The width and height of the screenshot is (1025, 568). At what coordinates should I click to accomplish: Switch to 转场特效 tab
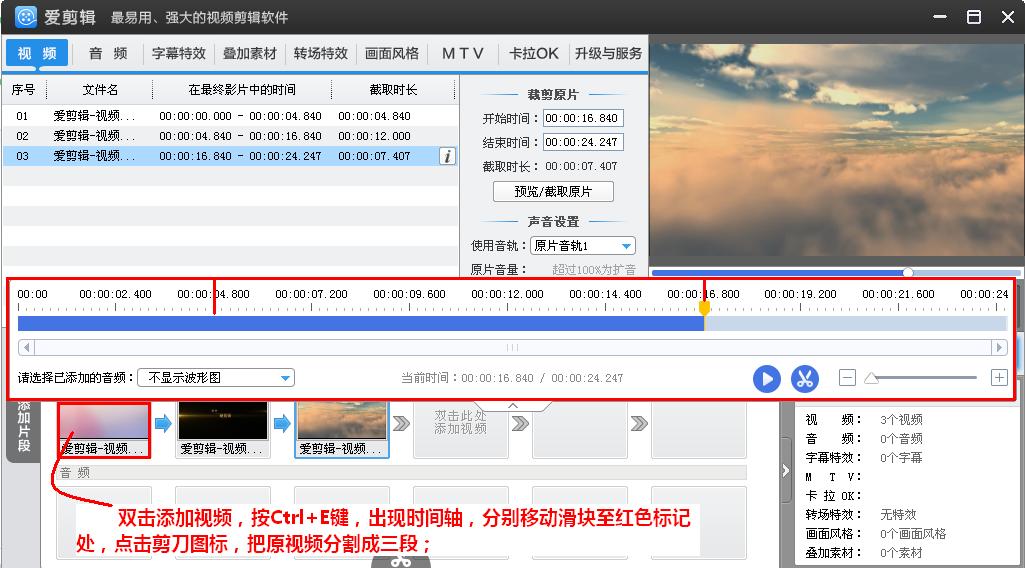pos(320,54)
